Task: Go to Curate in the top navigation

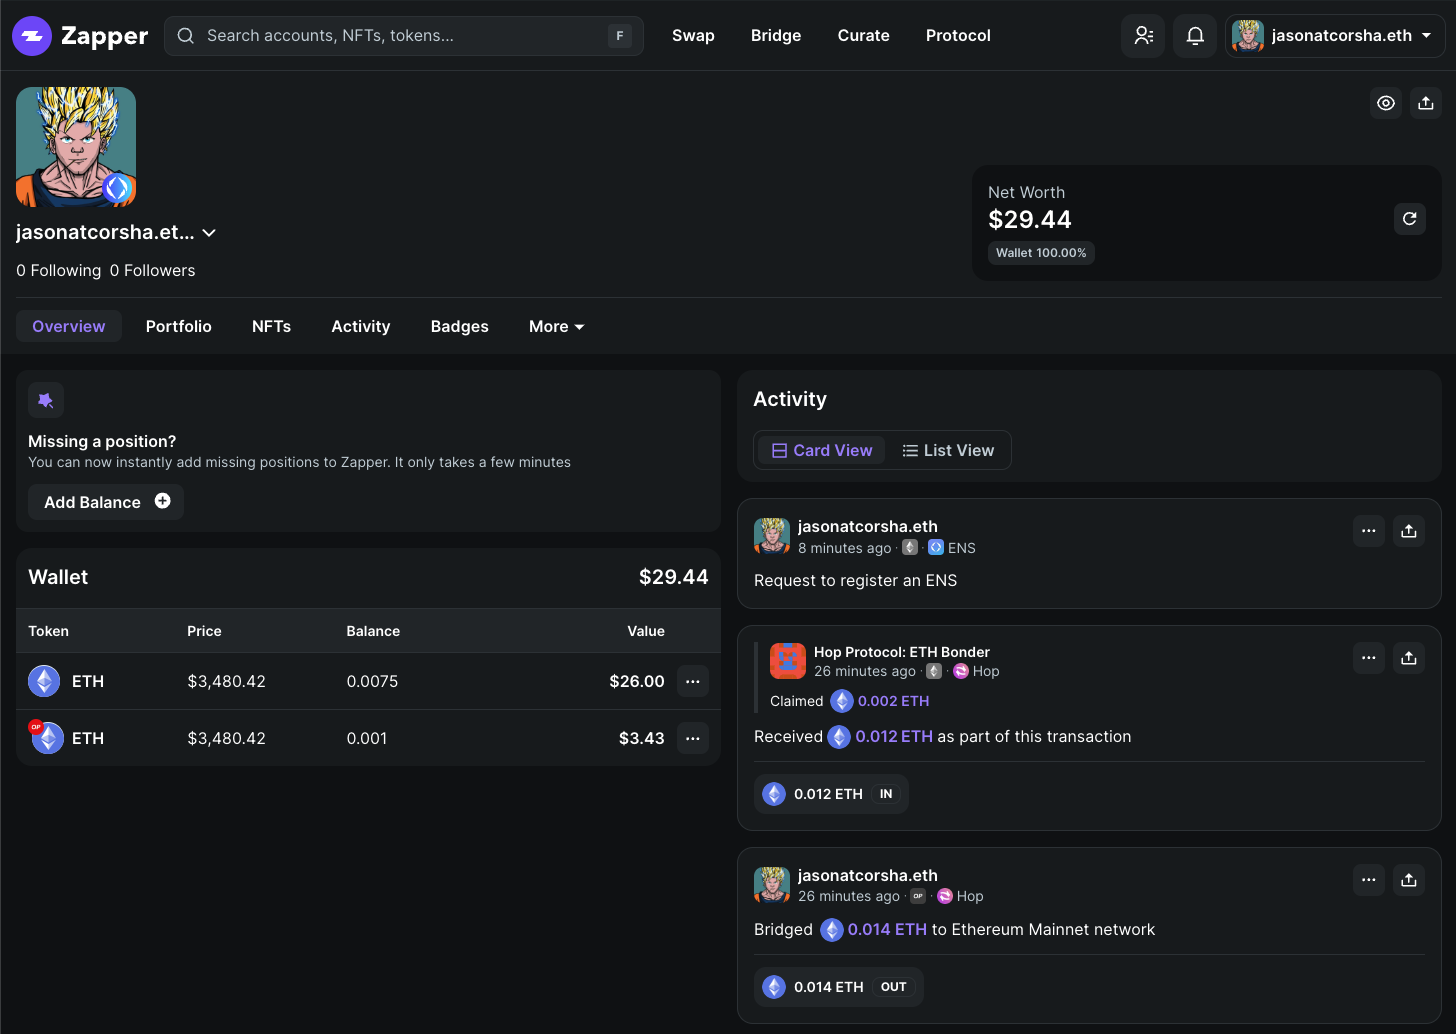Action: click(864, 36)
